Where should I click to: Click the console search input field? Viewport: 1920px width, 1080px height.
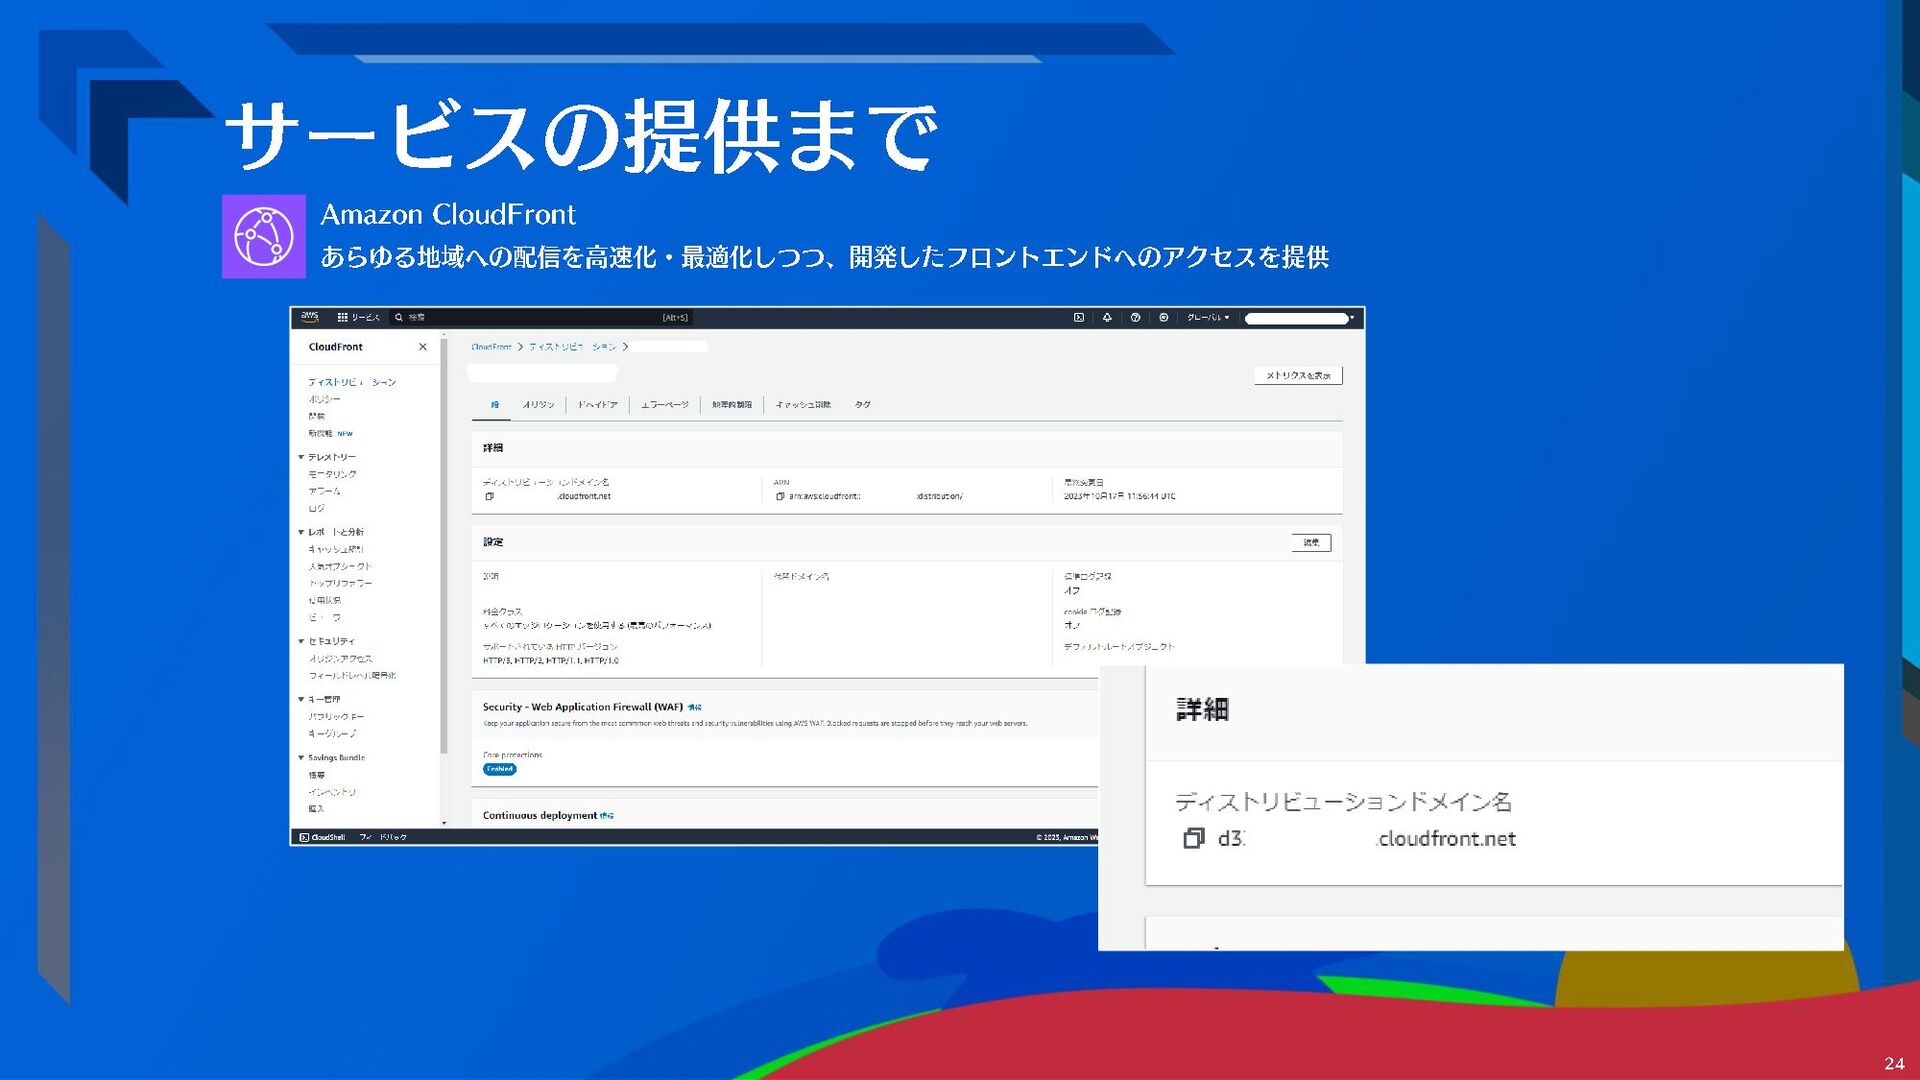tap(542, 317)
